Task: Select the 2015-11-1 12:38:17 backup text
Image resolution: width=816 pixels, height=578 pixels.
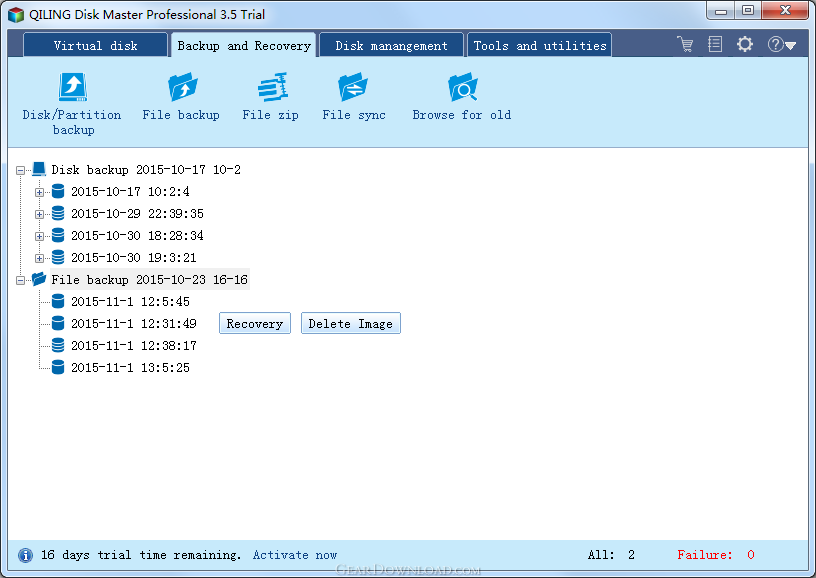Action: pyautogui.click(x=134, y=345)
